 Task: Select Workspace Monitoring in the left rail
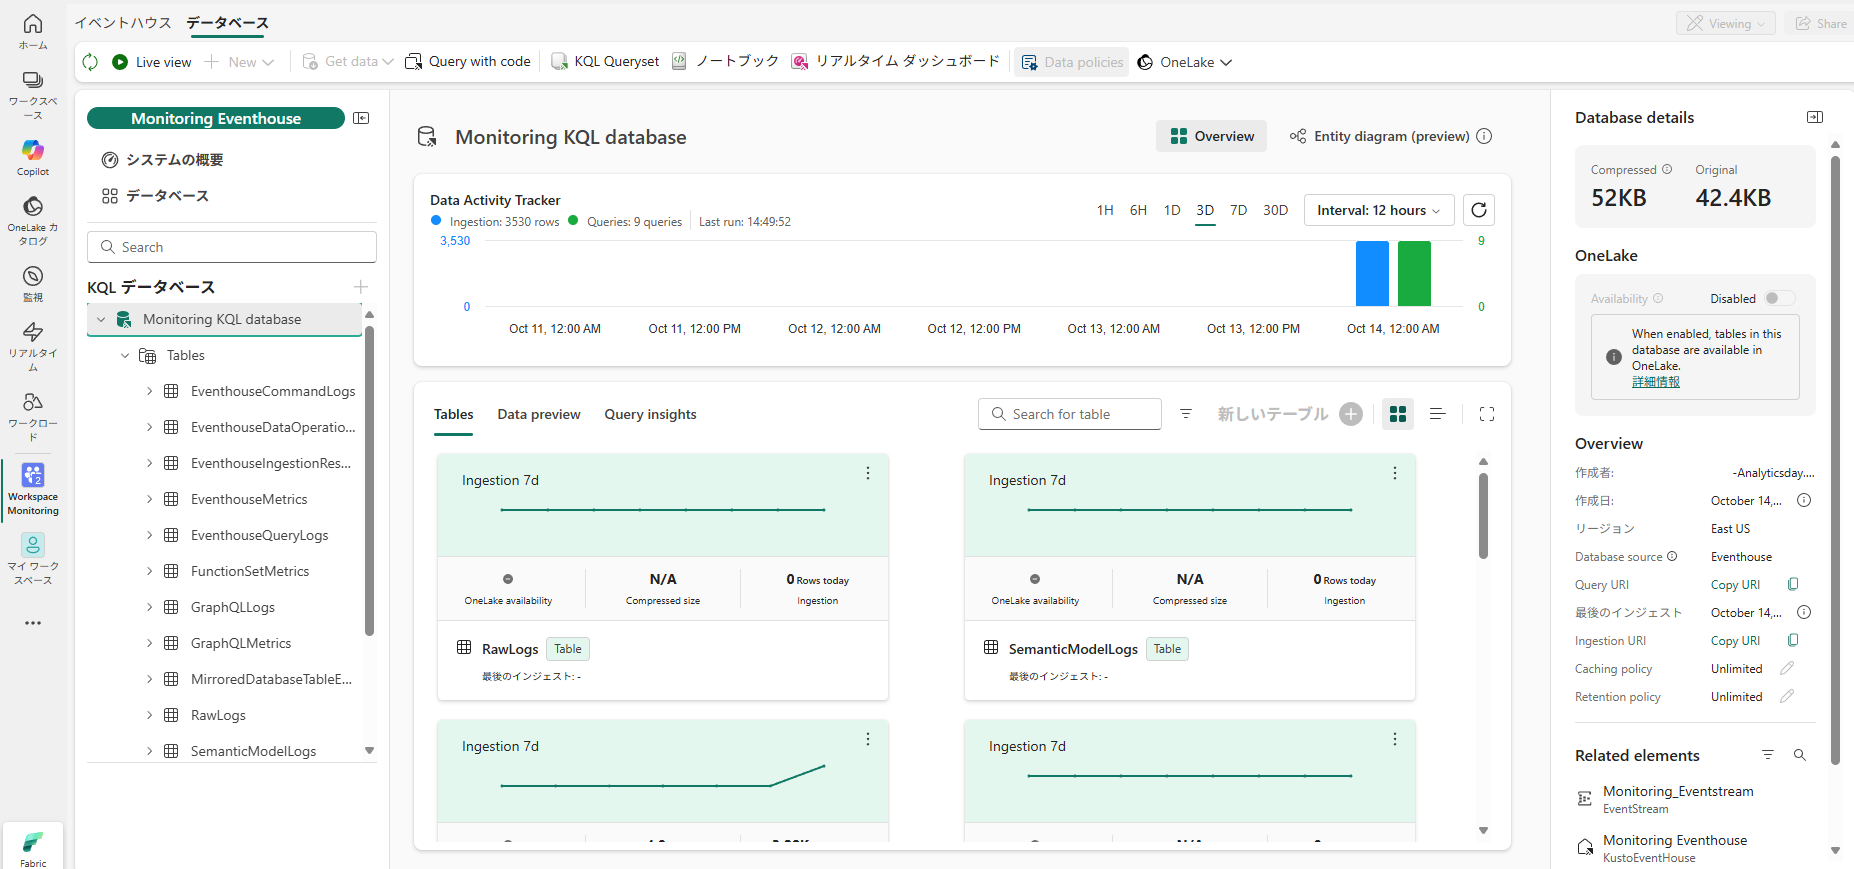coord(33,490)
